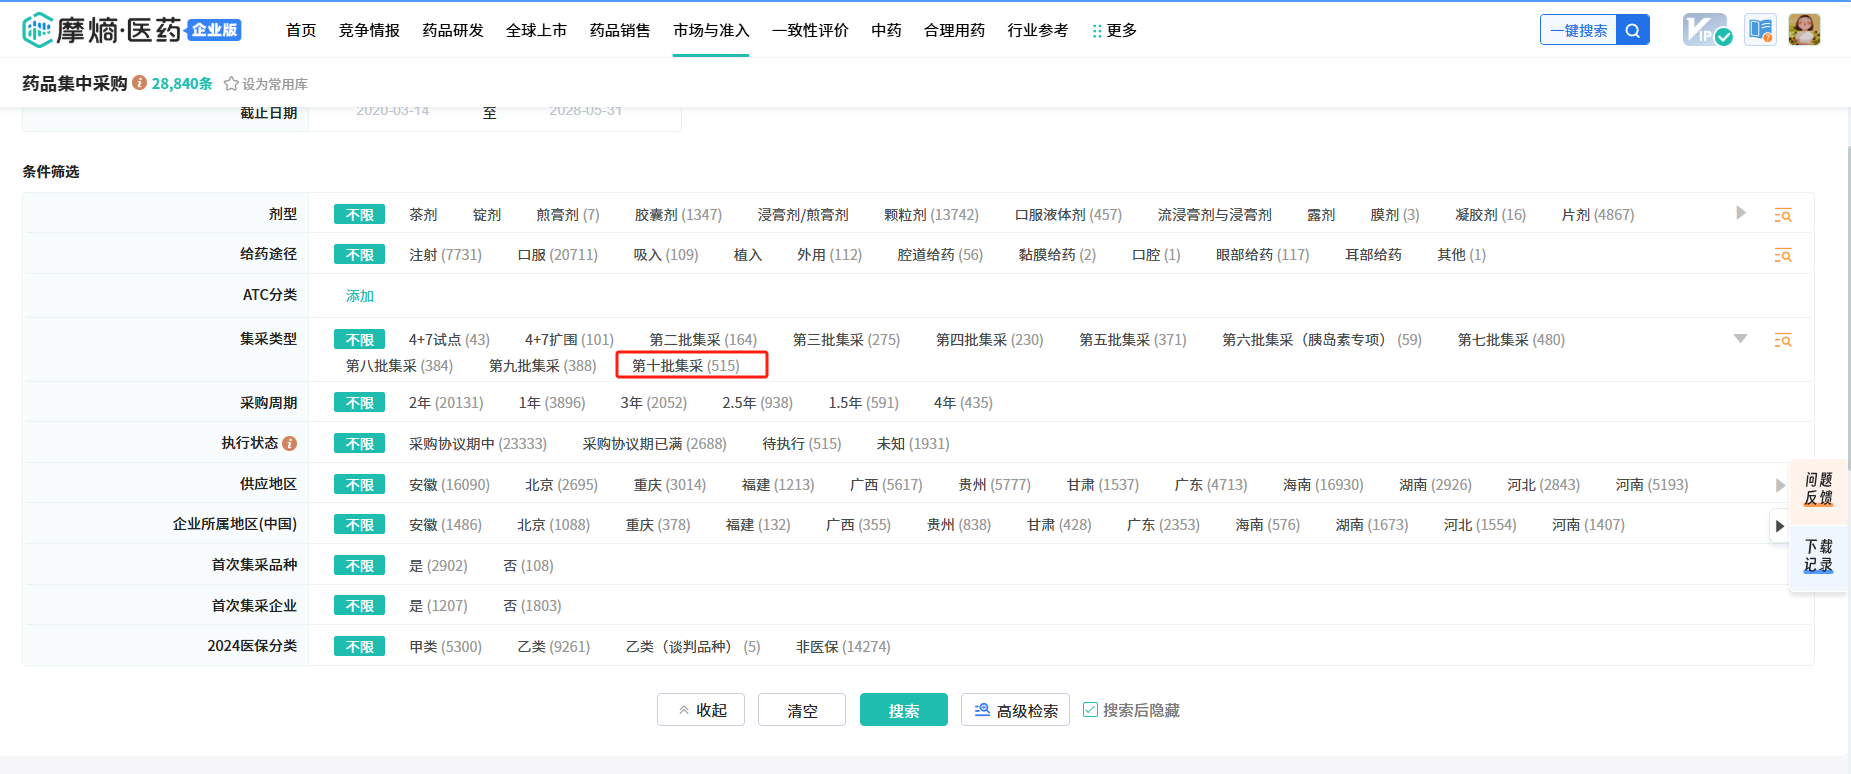Click the star icon 设为常用库
The height and width of the screenshot is (774, 1851).
click(x=231, y=84)
